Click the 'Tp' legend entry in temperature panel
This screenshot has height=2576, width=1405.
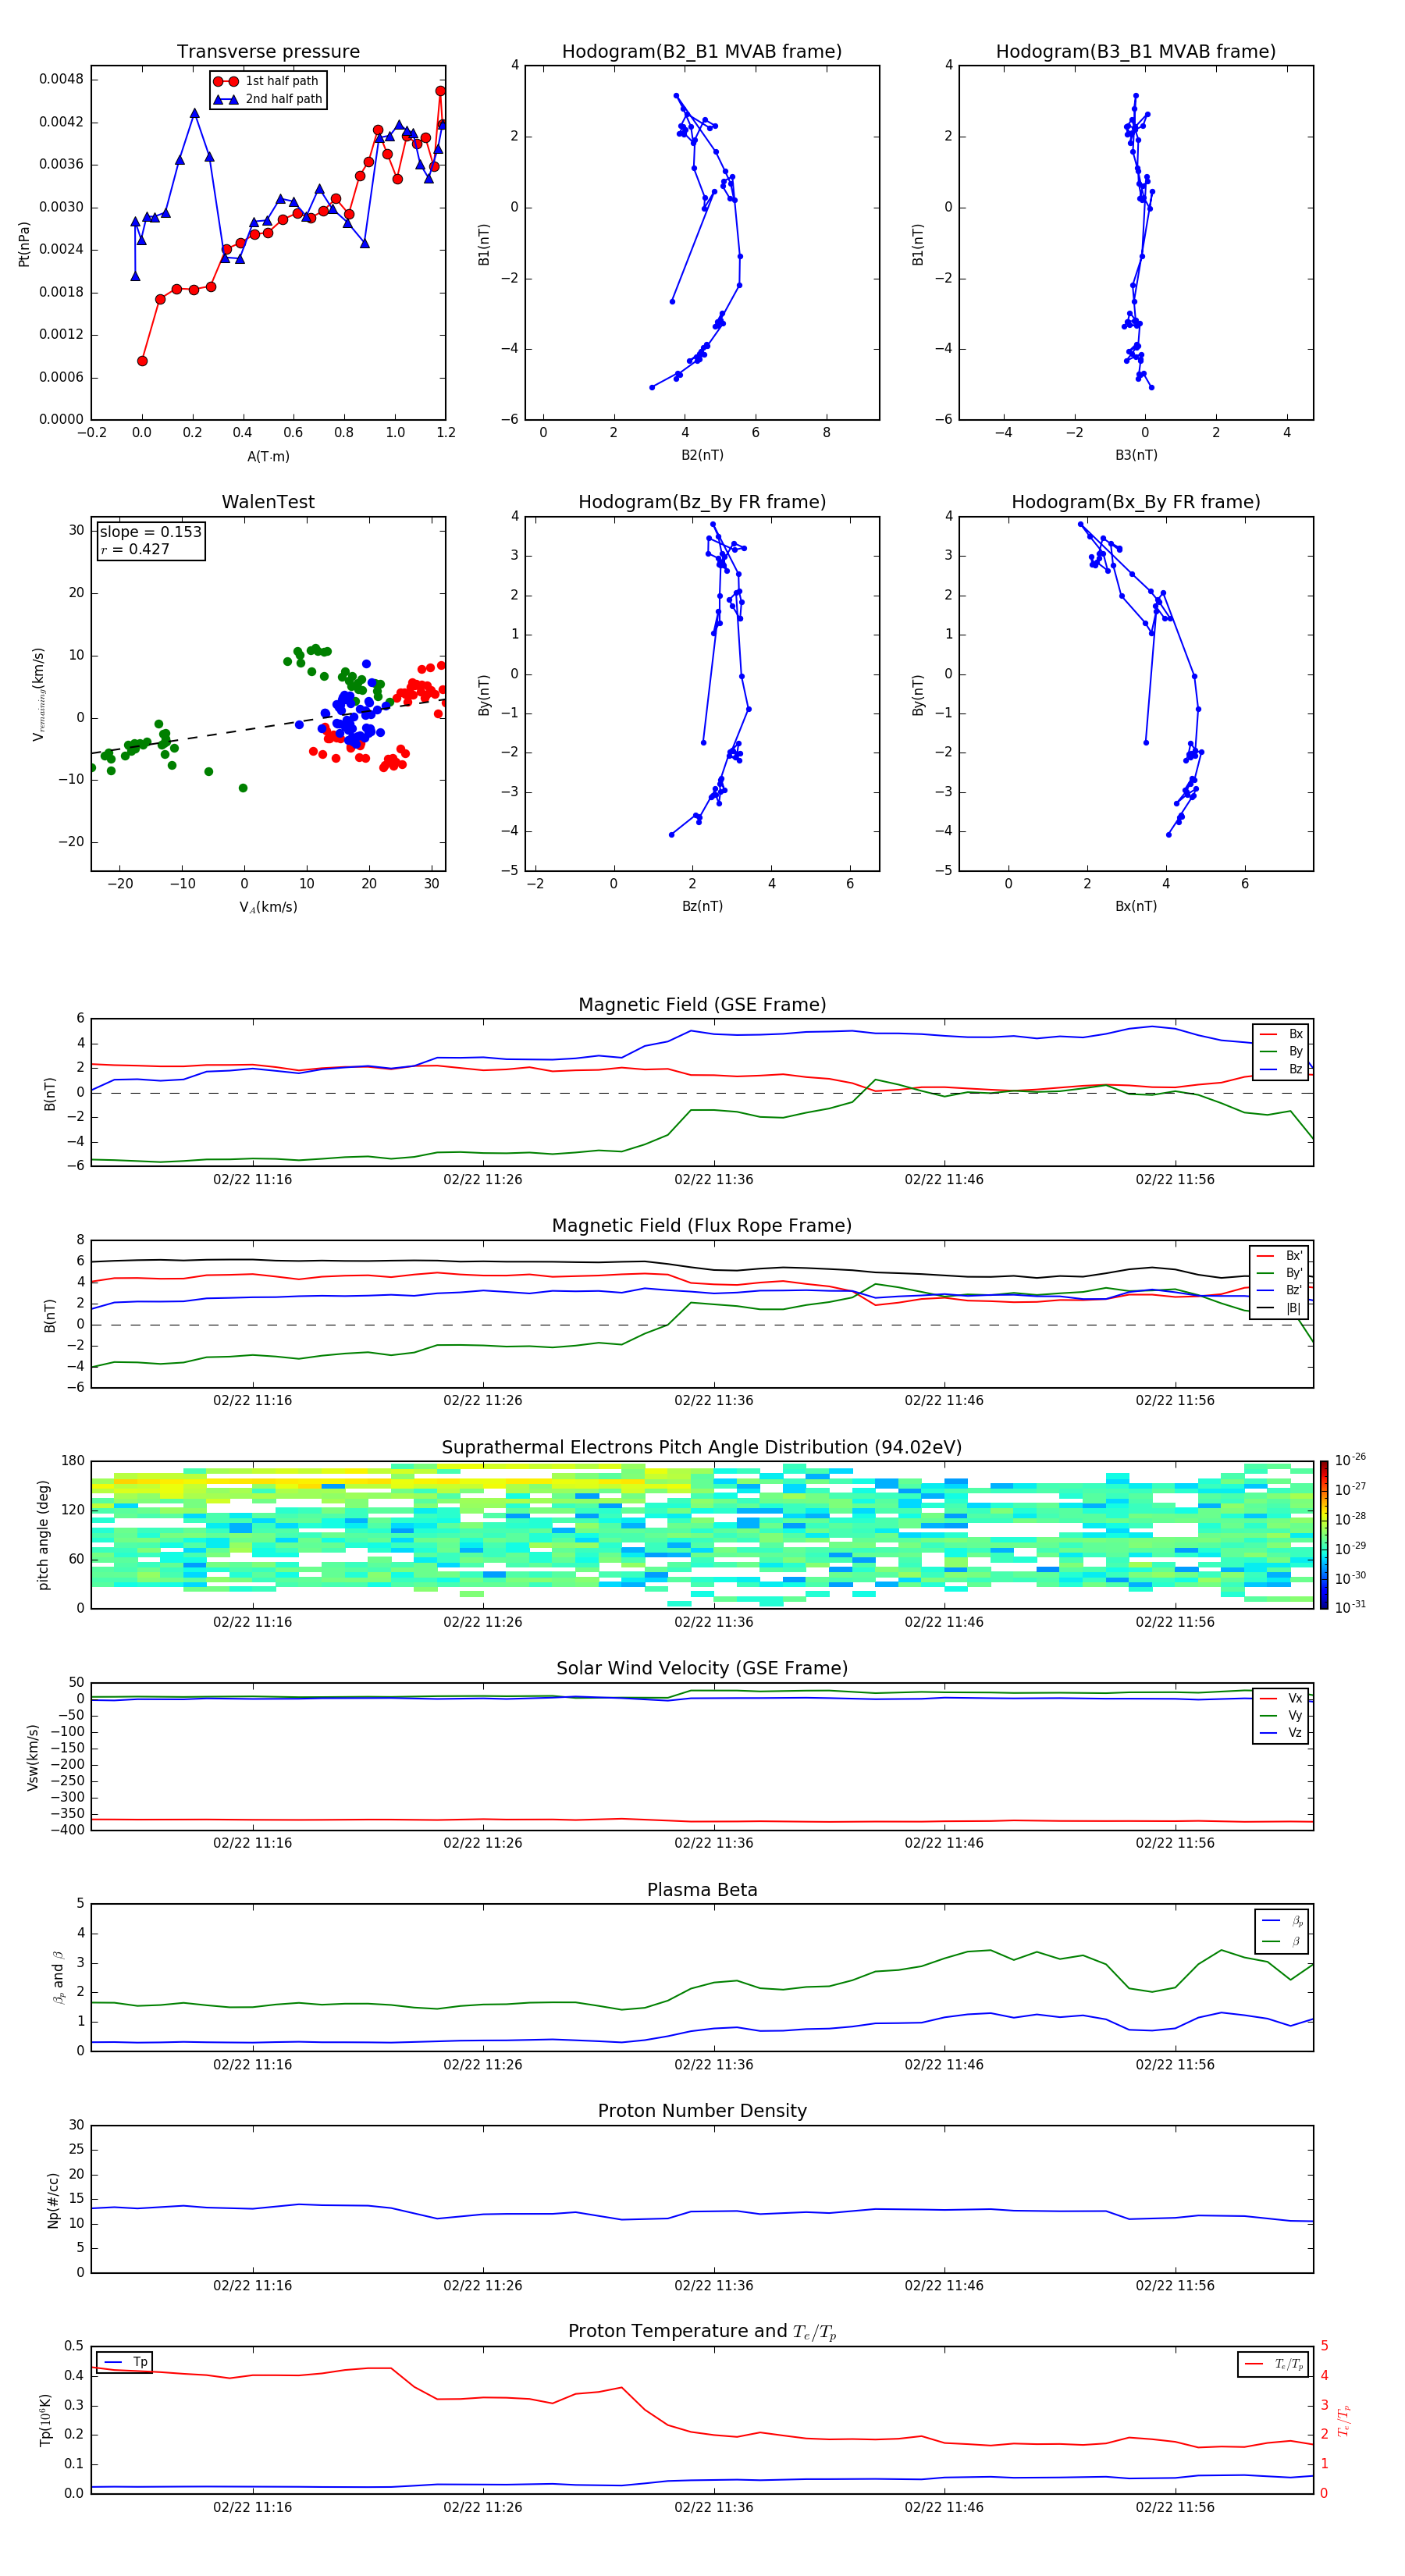point(126,2362)
